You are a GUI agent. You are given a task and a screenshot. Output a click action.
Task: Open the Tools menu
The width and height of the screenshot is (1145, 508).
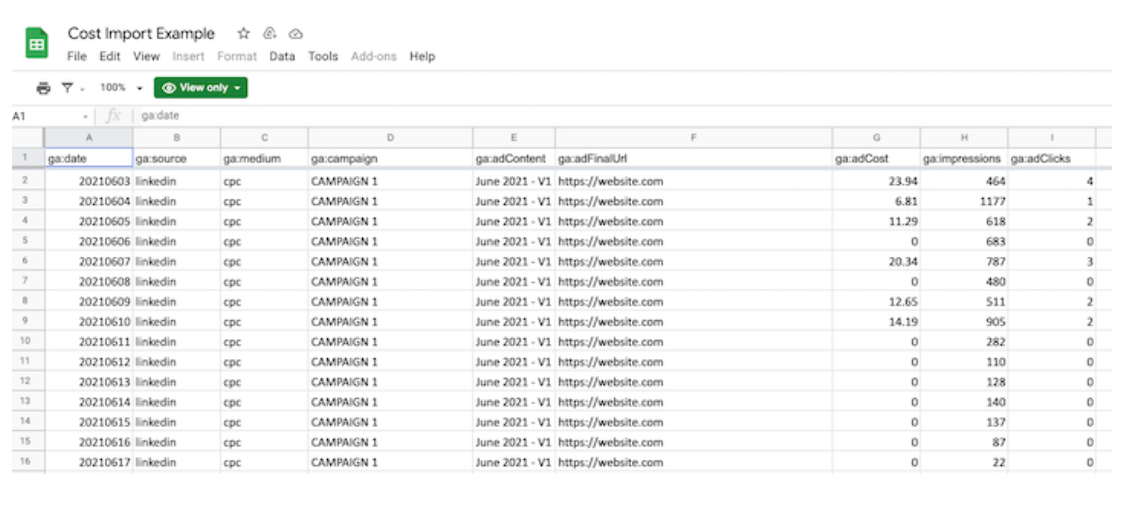(x=323, y=57)
